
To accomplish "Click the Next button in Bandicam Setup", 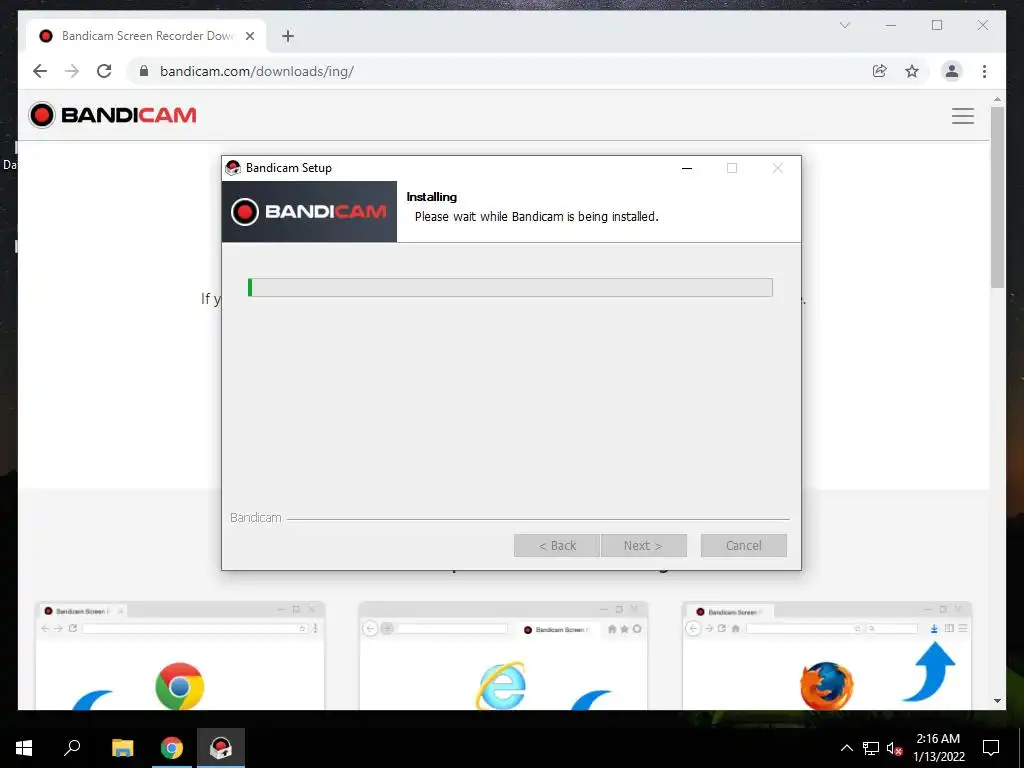I will 643,545.
